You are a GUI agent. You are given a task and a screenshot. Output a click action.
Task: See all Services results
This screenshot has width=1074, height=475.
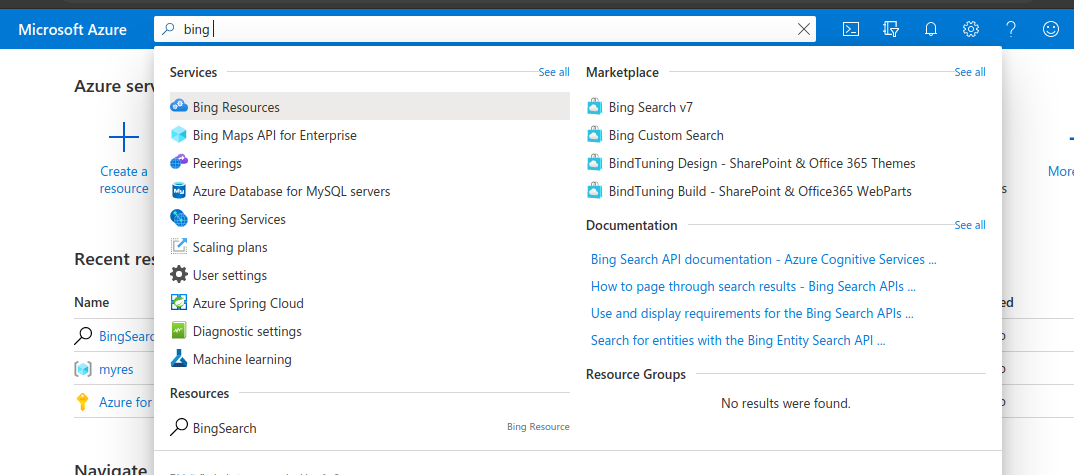click(x=554, y=72)
